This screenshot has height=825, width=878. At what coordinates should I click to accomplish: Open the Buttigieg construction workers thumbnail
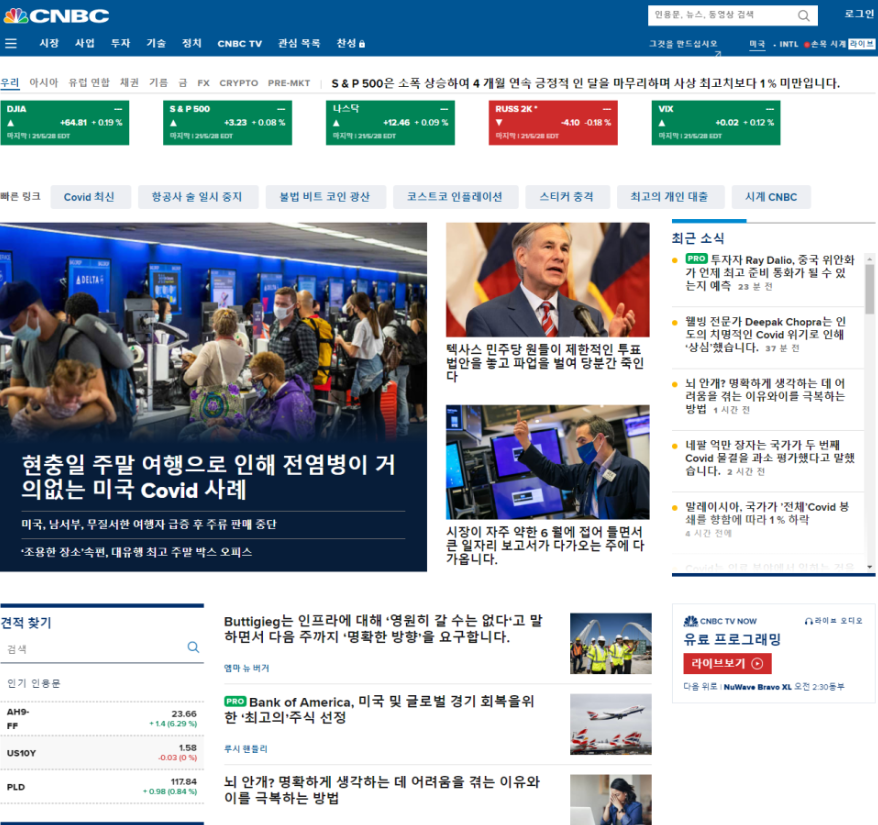(610, 643)
